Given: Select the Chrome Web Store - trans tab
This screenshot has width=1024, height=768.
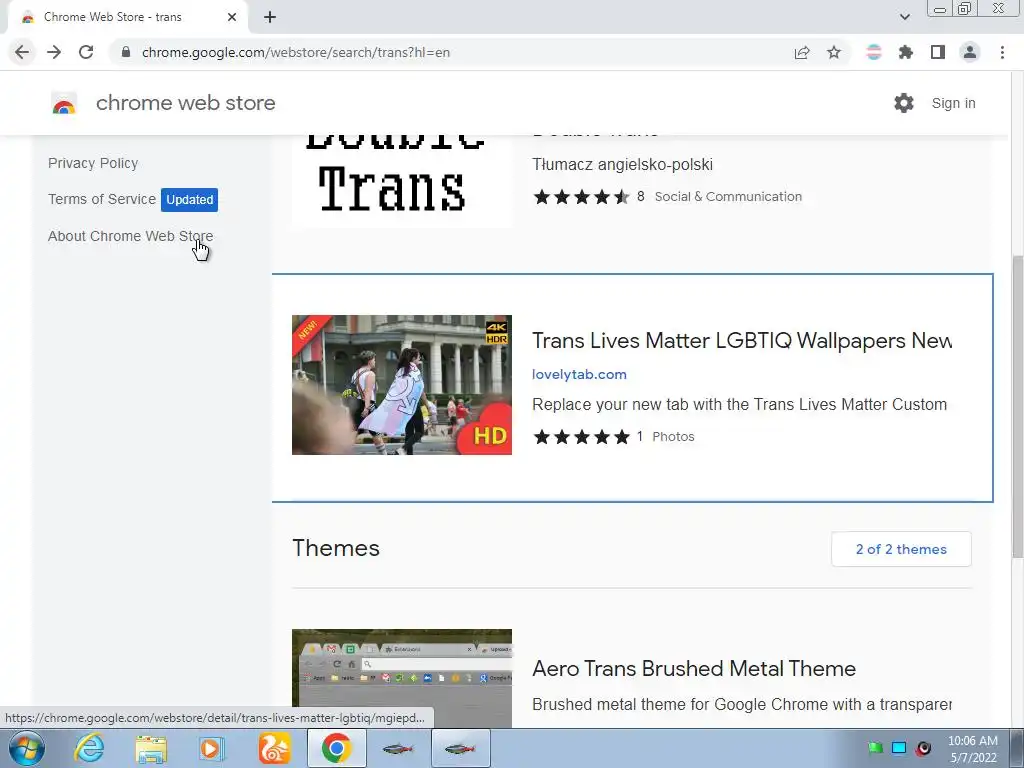Looking at the screenshot, I should (x=127, y=17).
